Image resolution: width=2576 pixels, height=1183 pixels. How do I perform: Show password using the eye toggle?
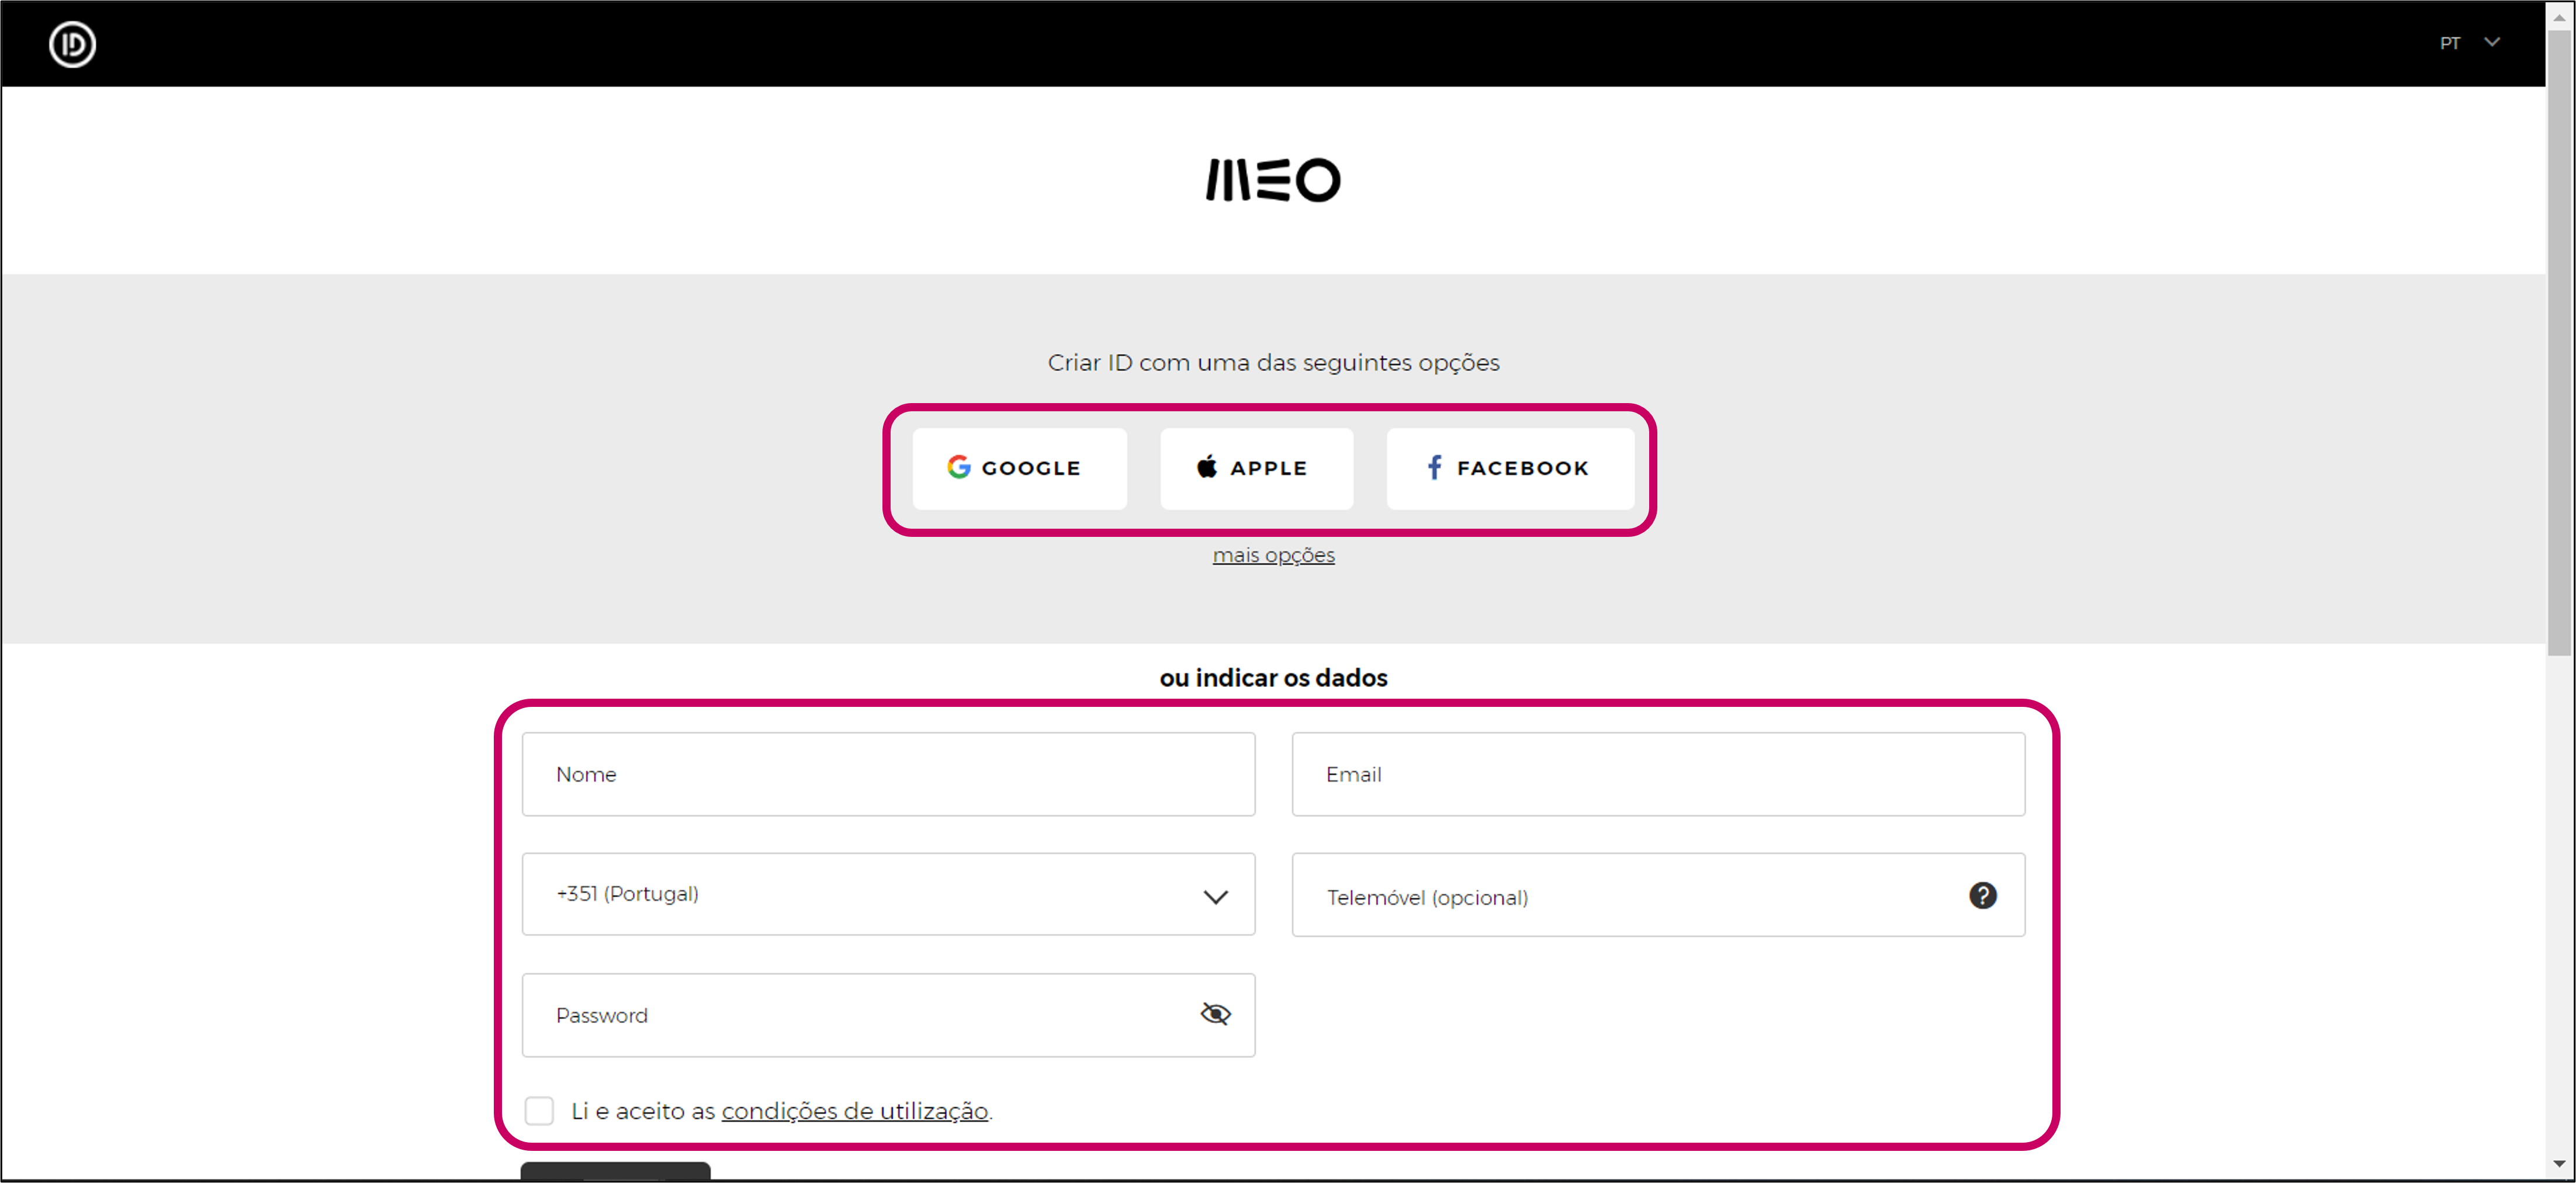pos(1215,1014)
